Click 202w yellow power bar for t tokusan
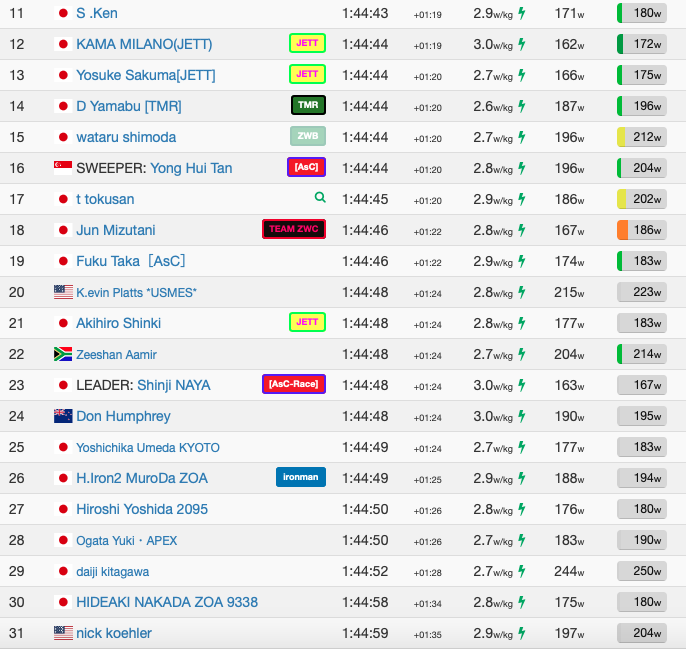This screenshot has height=649, width=686. [642, 199]
